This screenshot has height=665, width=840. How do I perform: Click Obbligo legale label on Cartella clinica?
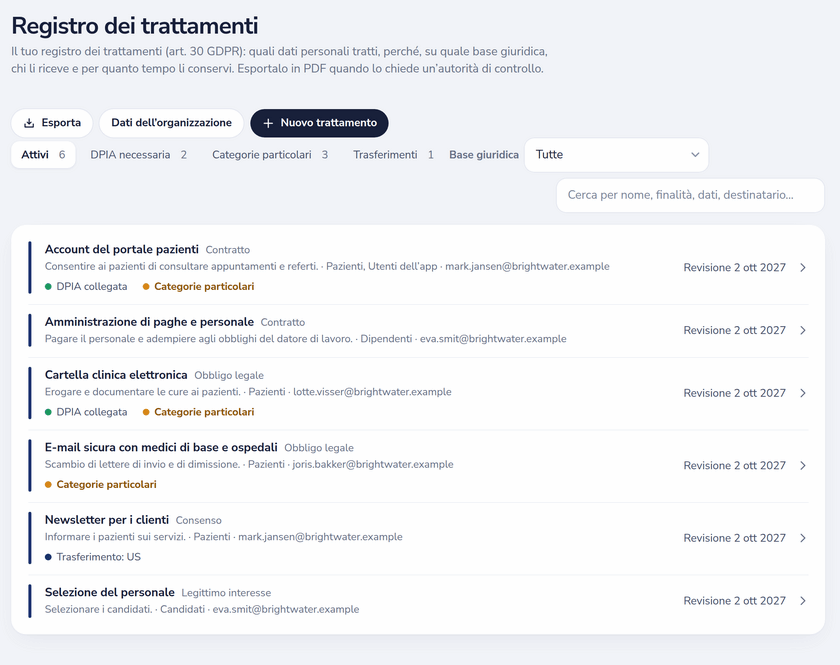[x=229, y=376]
